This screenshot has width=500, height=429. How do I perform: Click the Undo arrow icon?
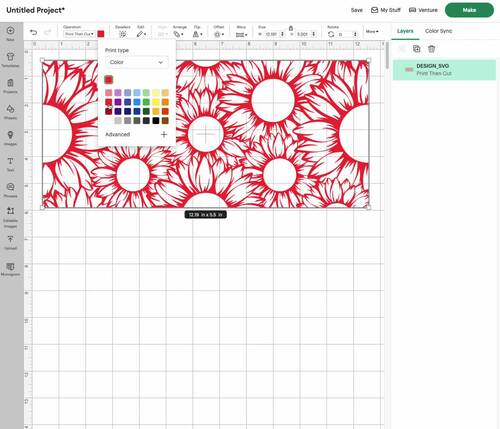tap(33, 32)
